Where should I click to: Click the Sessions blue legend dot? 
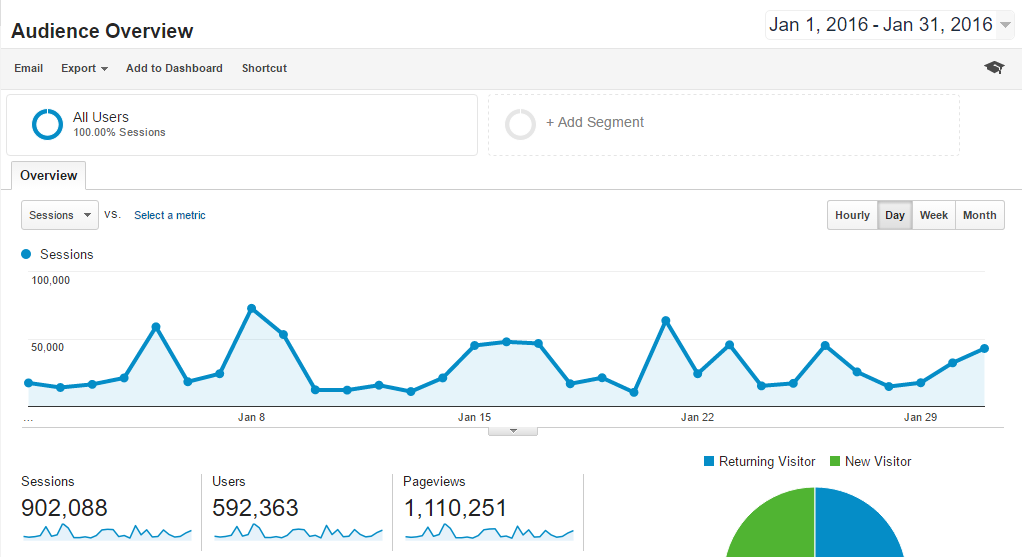click(x=26, y=254)
